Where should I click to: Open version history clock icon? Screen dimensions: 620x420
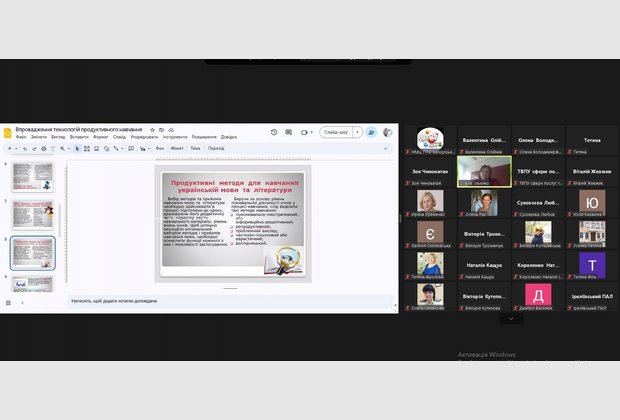pyautogui.click(x=274, y=132)
